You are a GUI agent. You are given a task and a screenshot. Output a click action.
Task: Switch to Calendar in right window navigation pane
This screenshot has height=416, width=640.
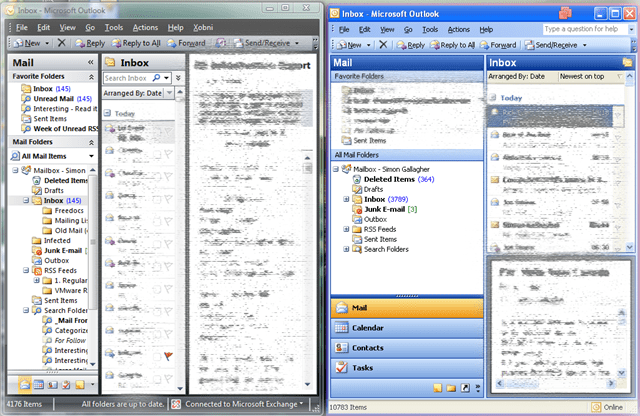click(x=369, y=327)
